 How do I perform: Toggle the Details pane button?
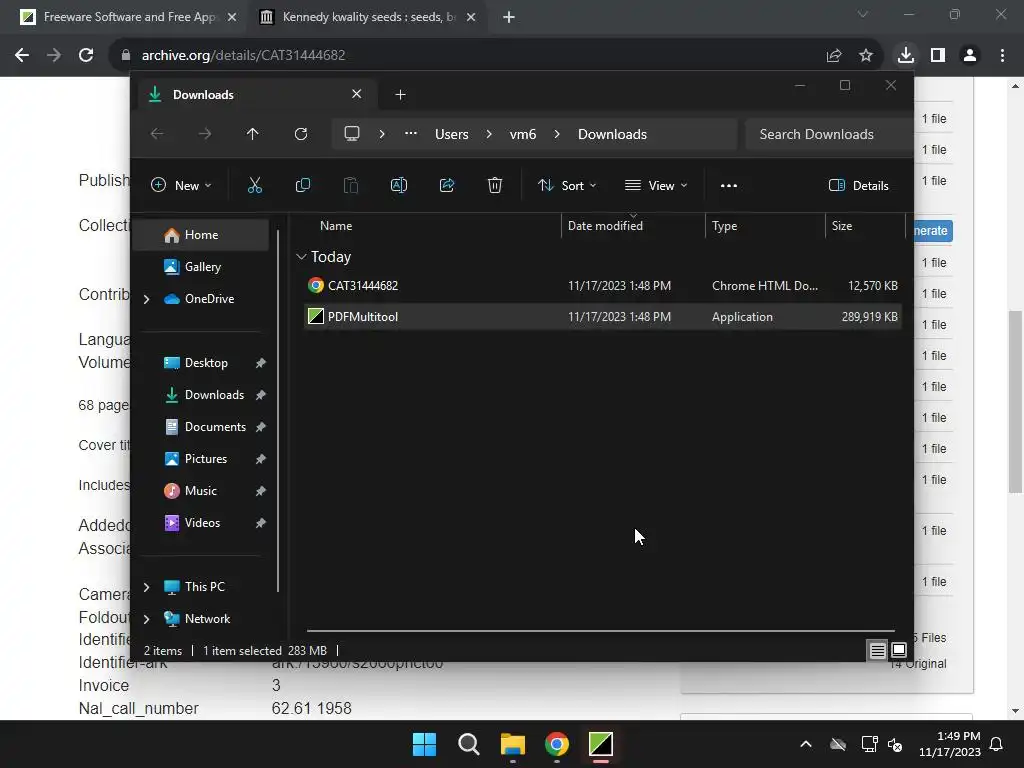859,185
